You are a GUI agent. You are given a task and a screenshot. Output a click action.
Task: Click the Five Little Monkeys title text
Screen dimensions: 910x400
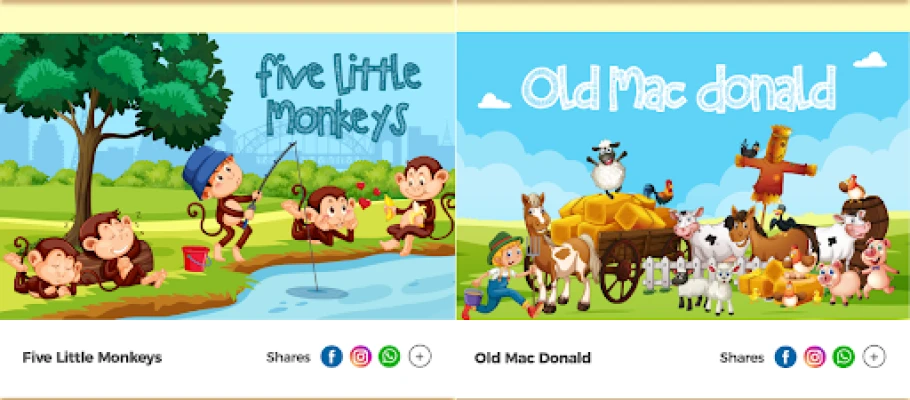(x=92, y=358)
